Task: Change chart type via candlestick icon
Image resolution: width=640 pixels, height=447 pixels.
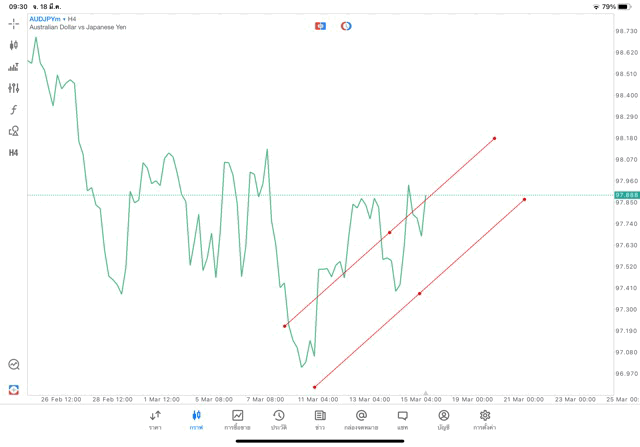Action: coord(14,45)
